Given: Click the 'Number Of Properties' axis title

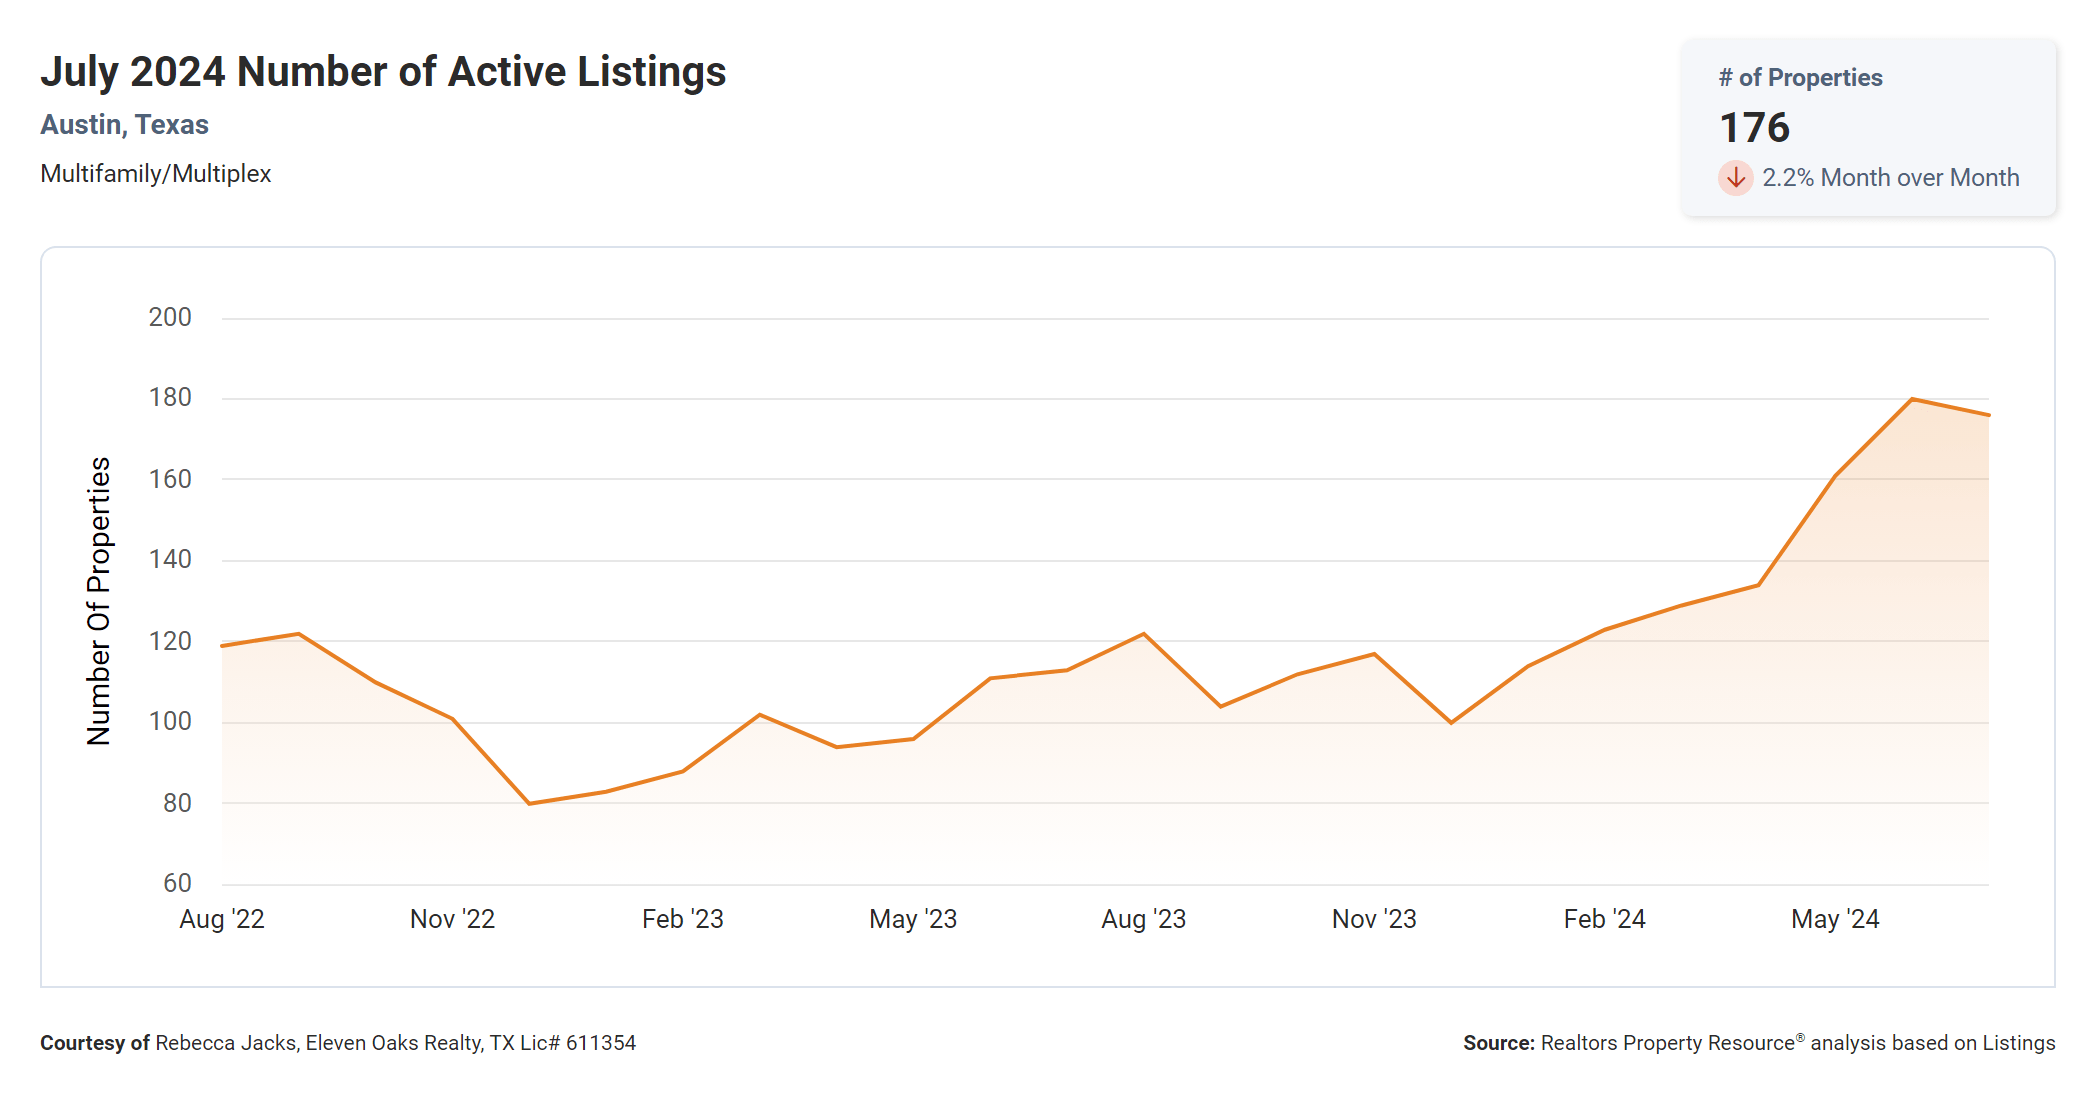Looking at the screenshot, I should (x=99, y=601).
